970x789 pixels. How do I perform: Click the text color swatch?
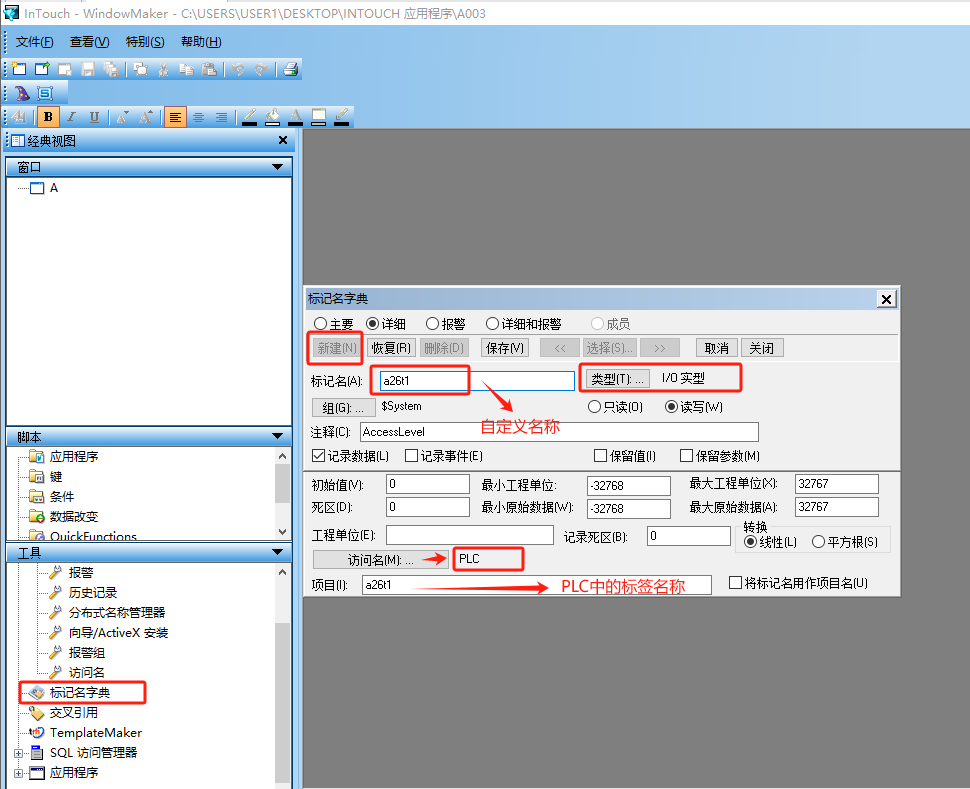[x=293, y=117]
